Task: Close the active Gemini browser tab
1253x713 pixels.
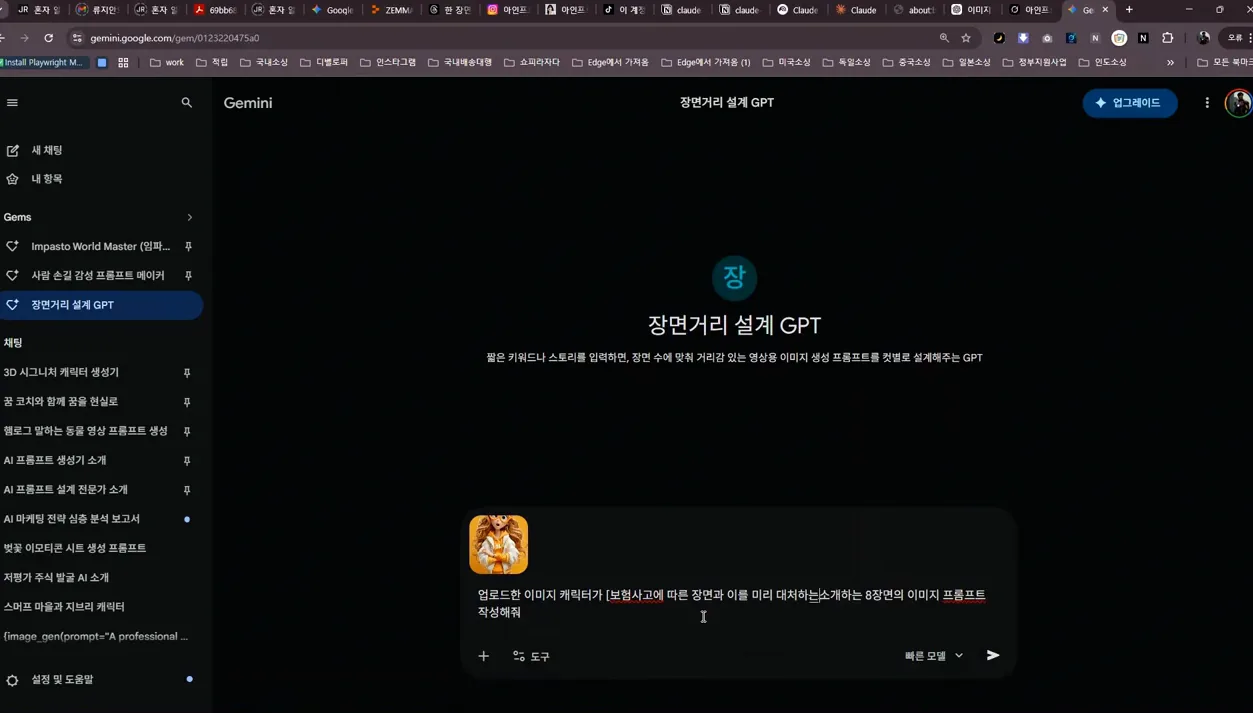Action: click(1105, 10)
